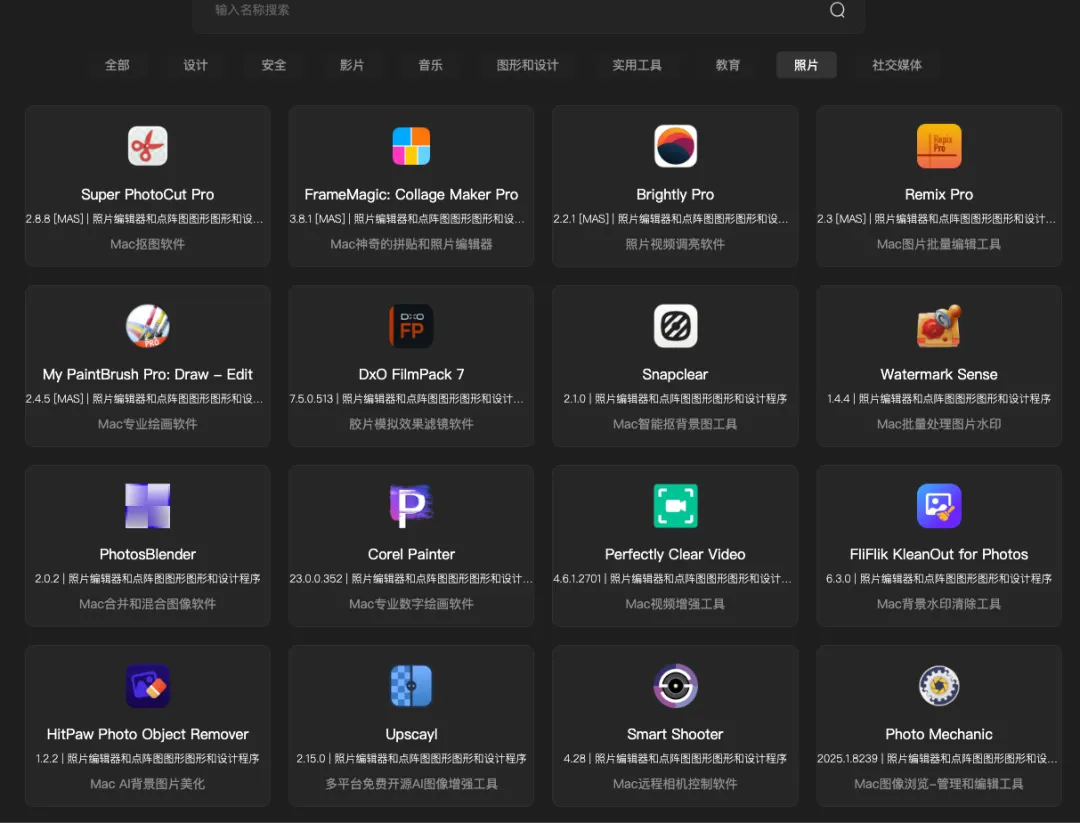Click the Mac远程相机控制软件 description
This screenshot has width=1080, height=823.
[x=675, y=783]
